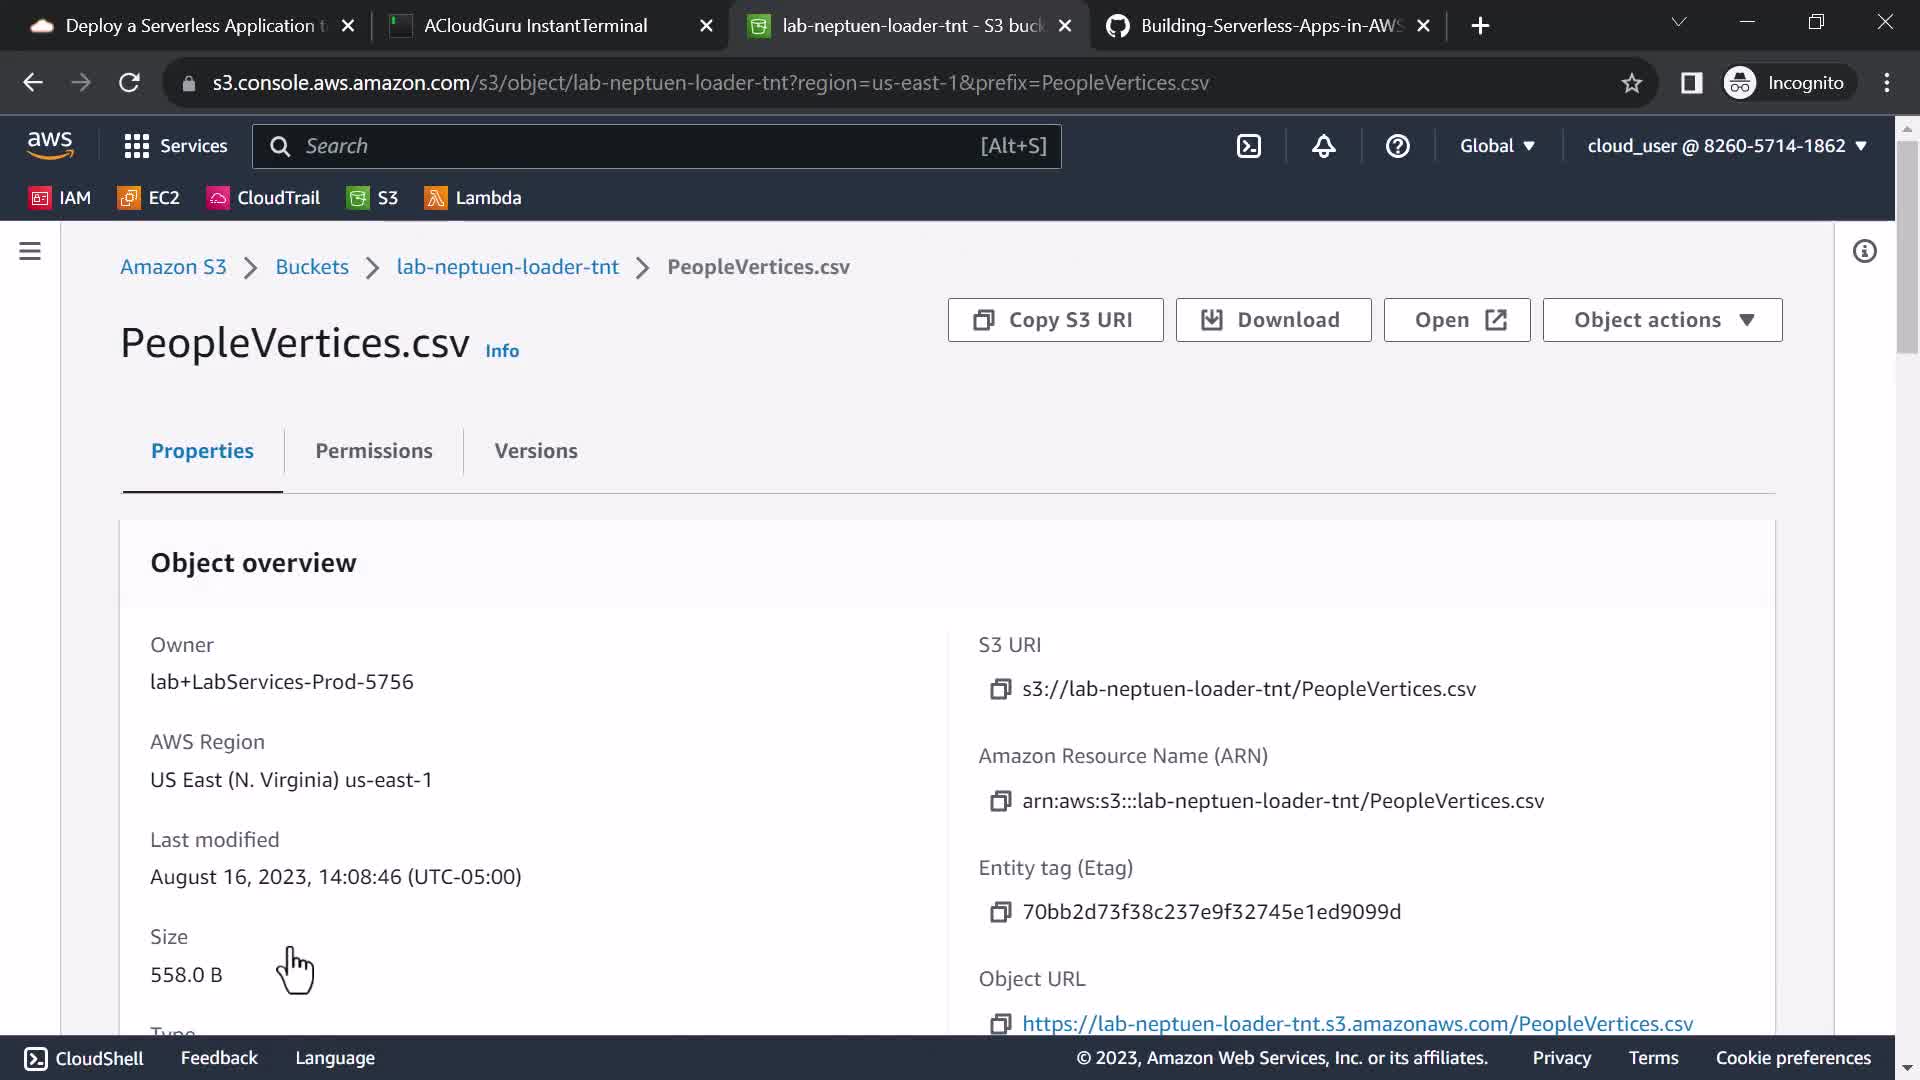
Task: Open the Services grid menu
Action: [x=175, y=146]
